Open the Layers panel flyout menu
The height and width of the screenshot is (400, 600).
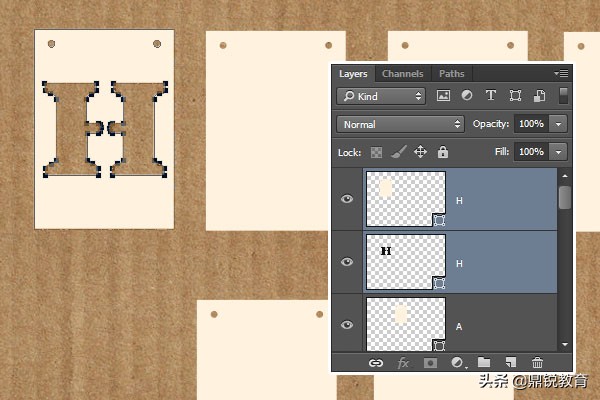pyautogui.click(x=561, y=73)
